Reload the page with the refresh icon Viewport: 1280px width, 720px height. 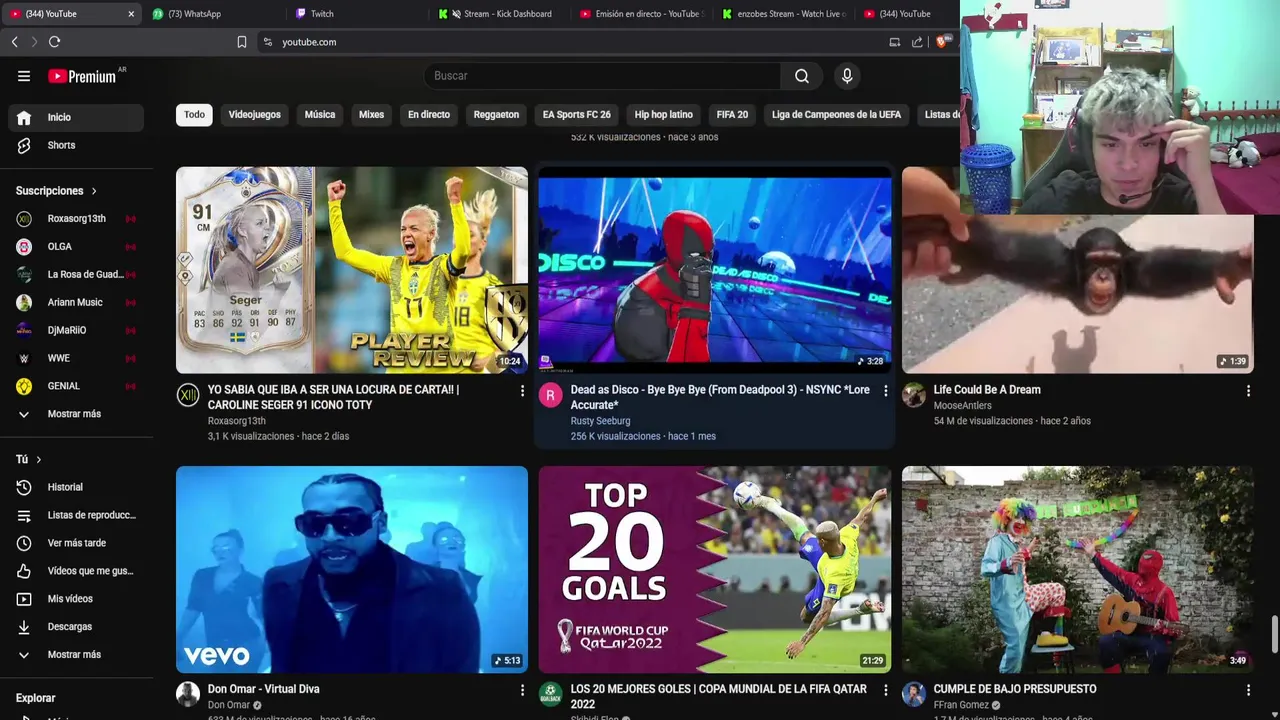[x=54, y=42]
